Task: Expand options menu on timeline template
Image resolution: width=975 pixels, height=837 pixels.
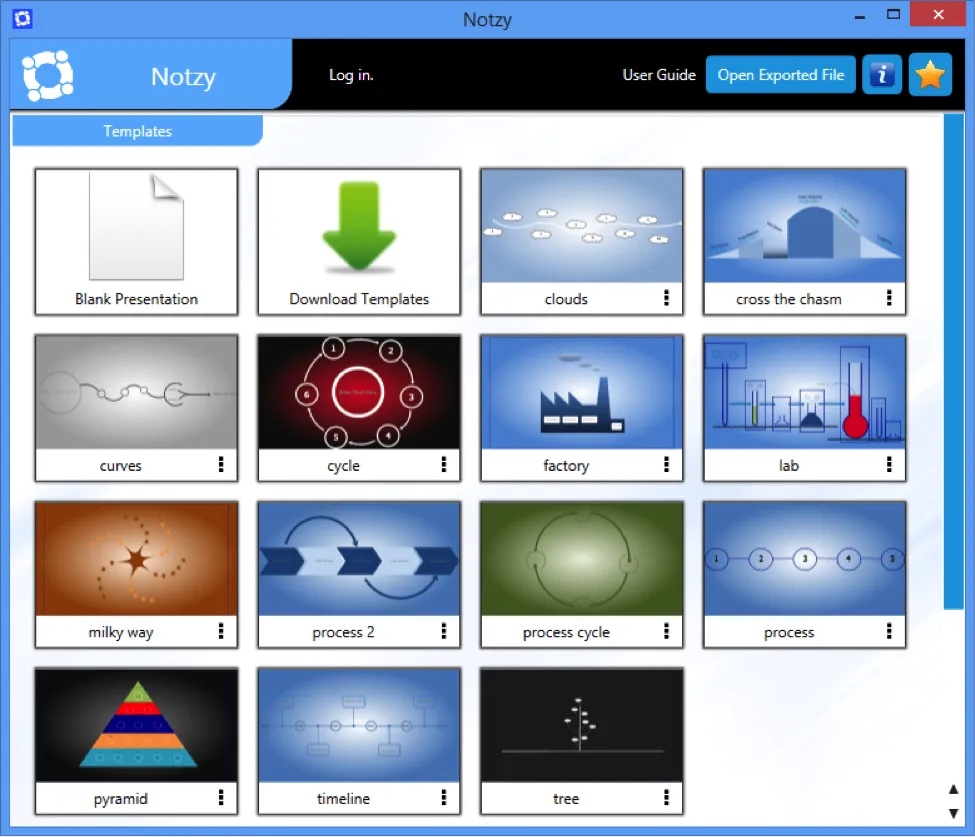Action: pos(443,798)
